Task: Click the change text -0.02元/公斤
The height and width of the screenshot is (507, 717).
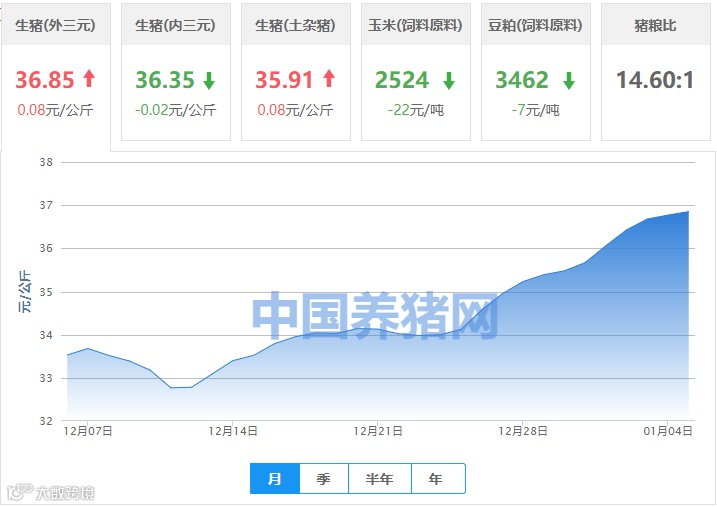Action: pyautogui.click(x=176, y=110)
